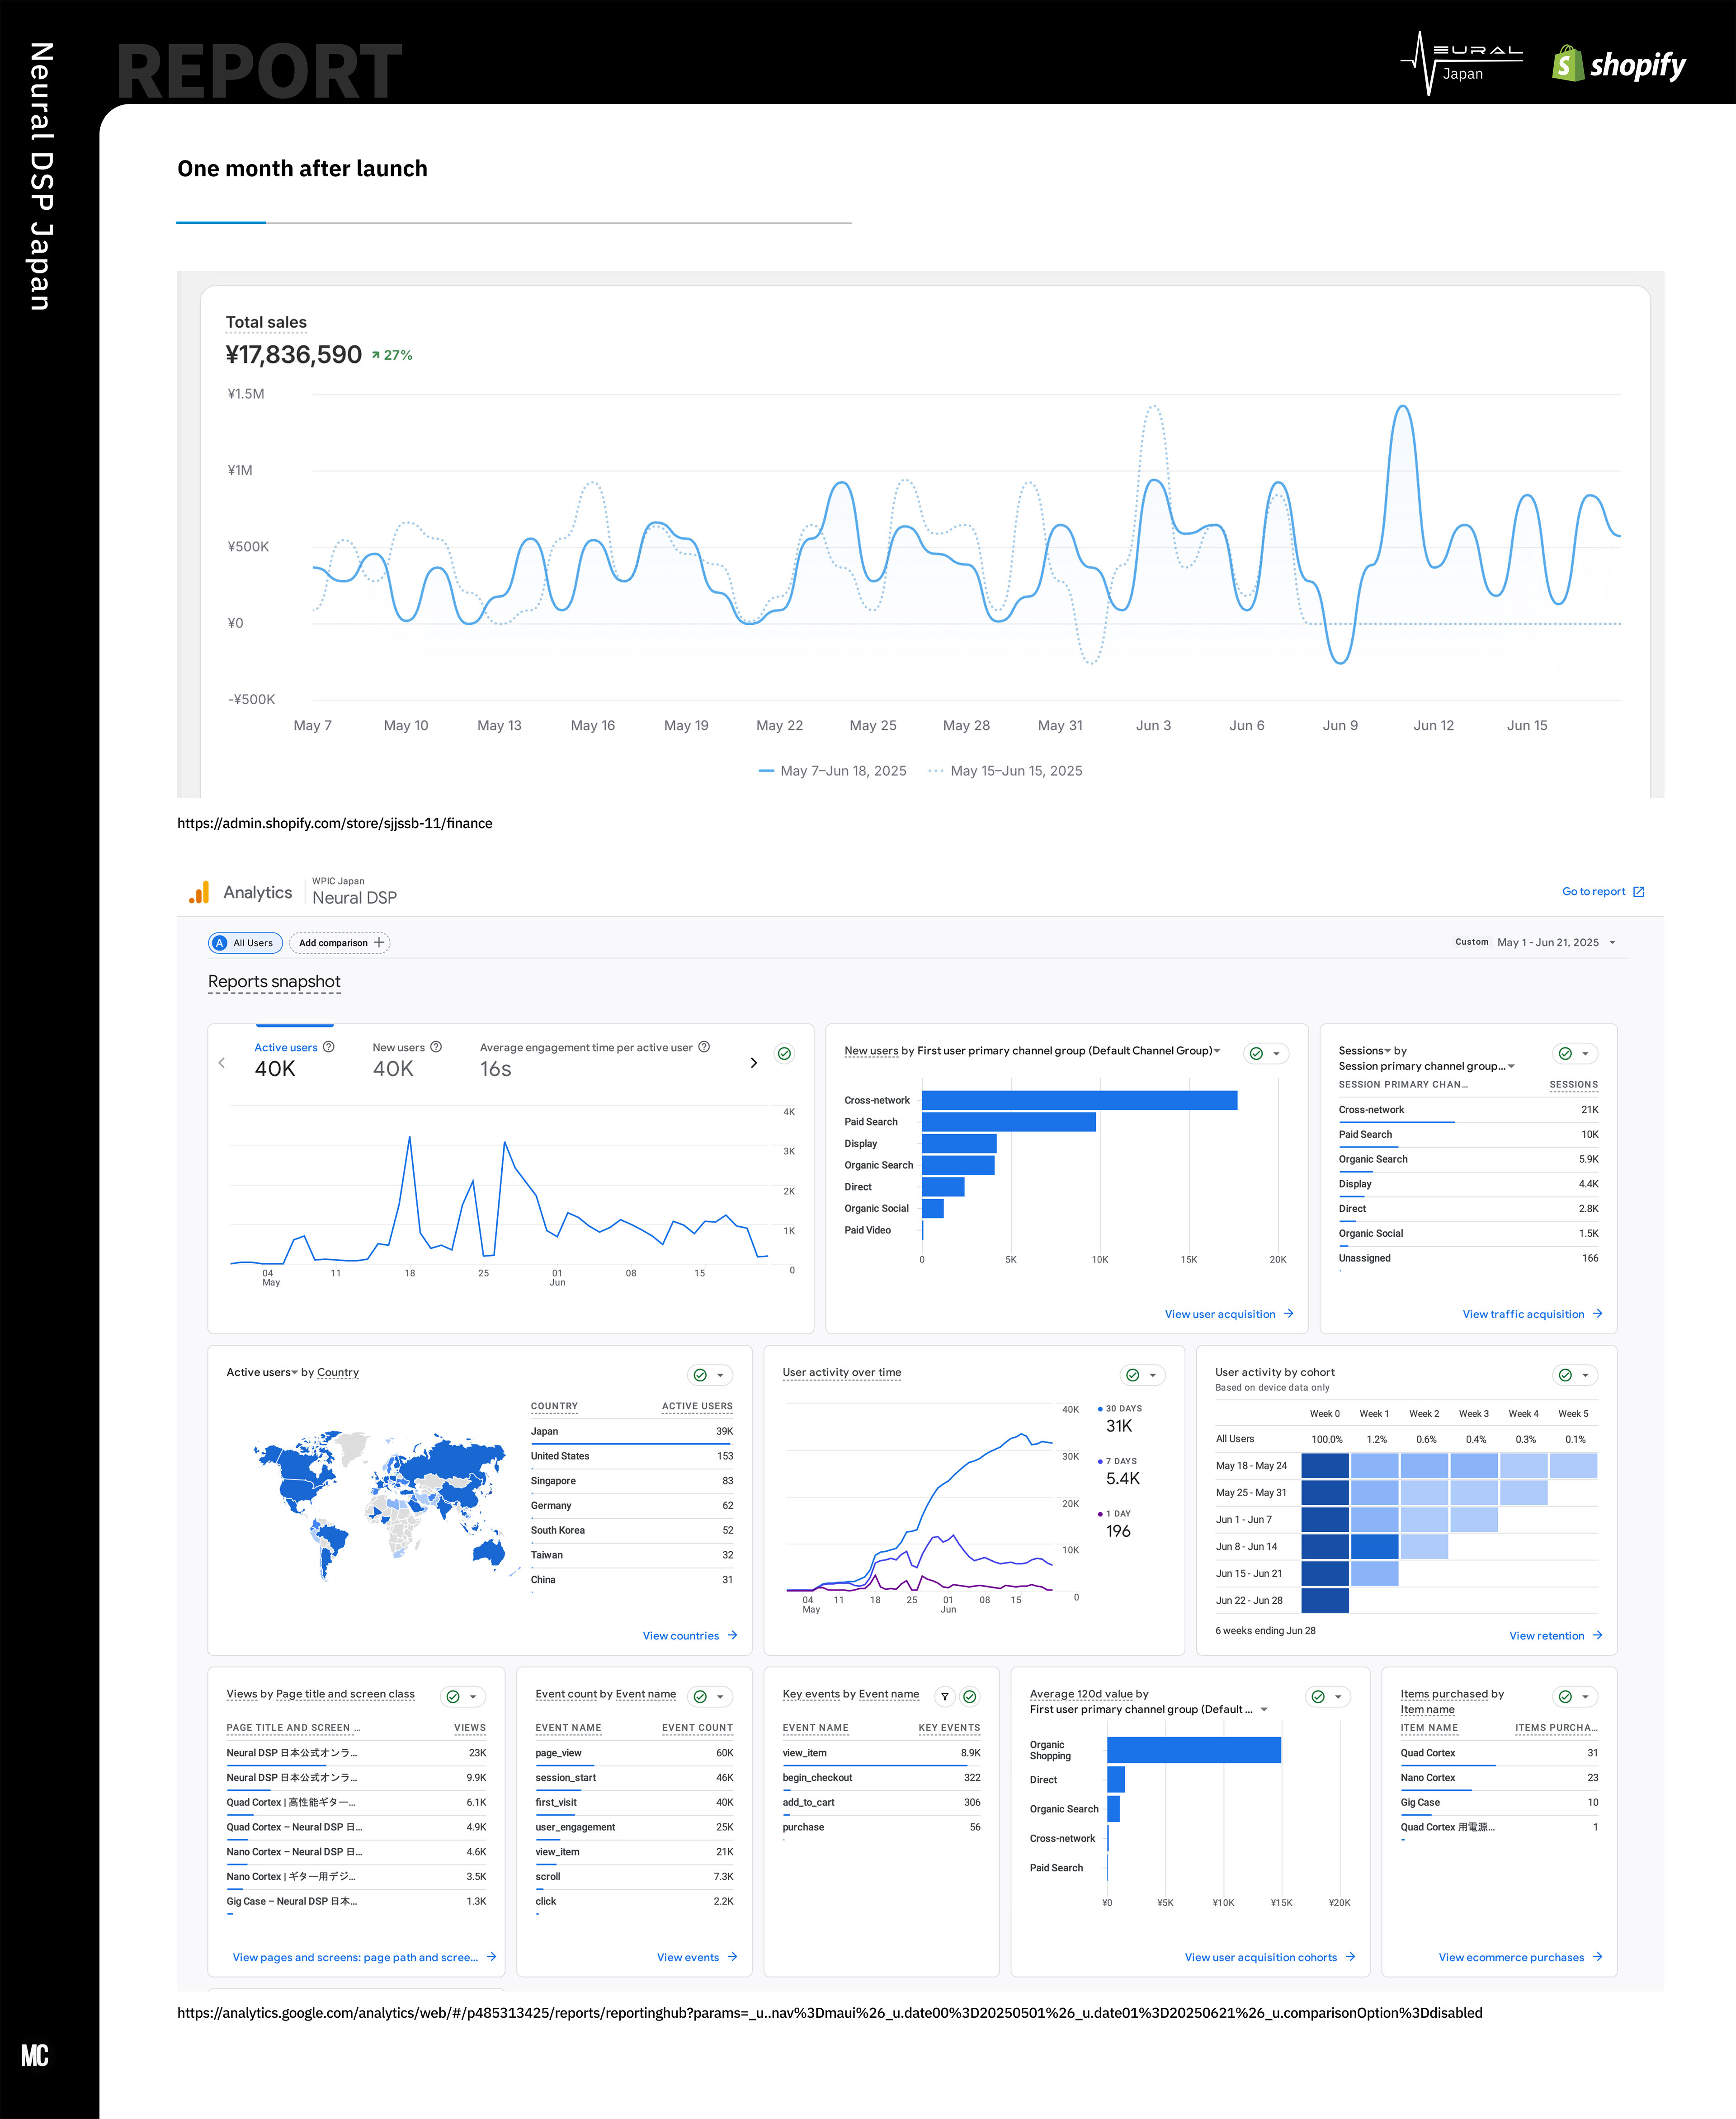The width and height of the screenshot is (1736, 2119).
Task: Click the filter icon on Key events card
Action: [x=945, y=1697]
